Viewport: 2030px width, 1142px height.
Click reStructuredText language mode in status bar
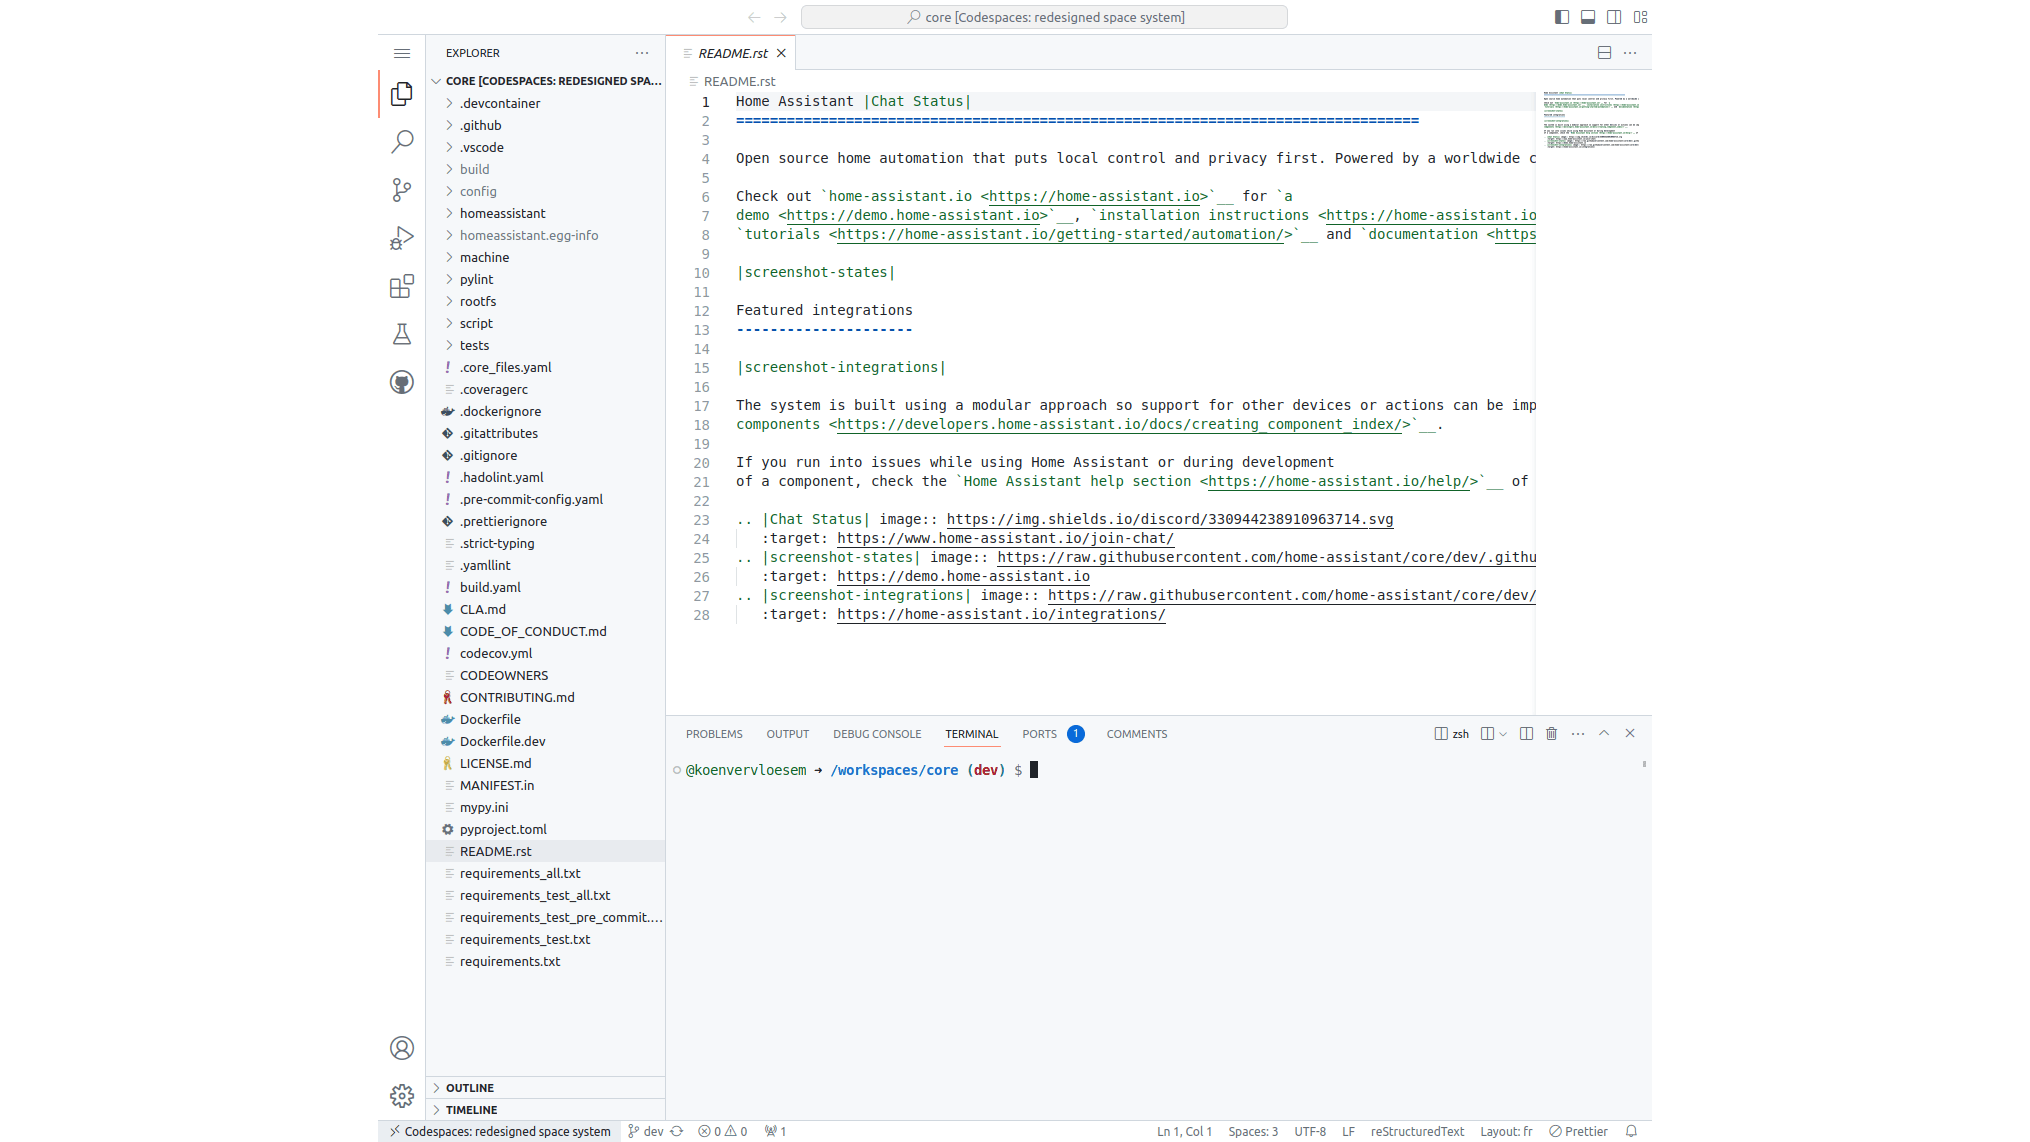click(1417, 1131)
